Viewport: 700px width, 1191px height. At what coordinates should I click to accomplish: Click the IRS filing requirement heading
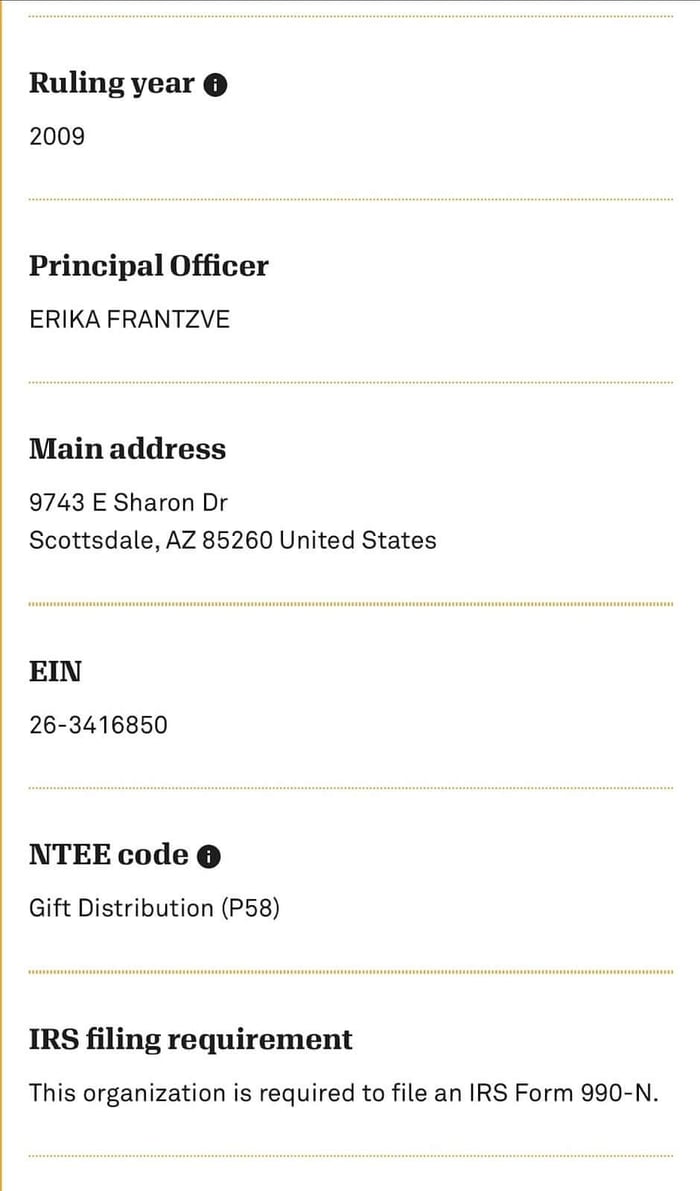190,1040
